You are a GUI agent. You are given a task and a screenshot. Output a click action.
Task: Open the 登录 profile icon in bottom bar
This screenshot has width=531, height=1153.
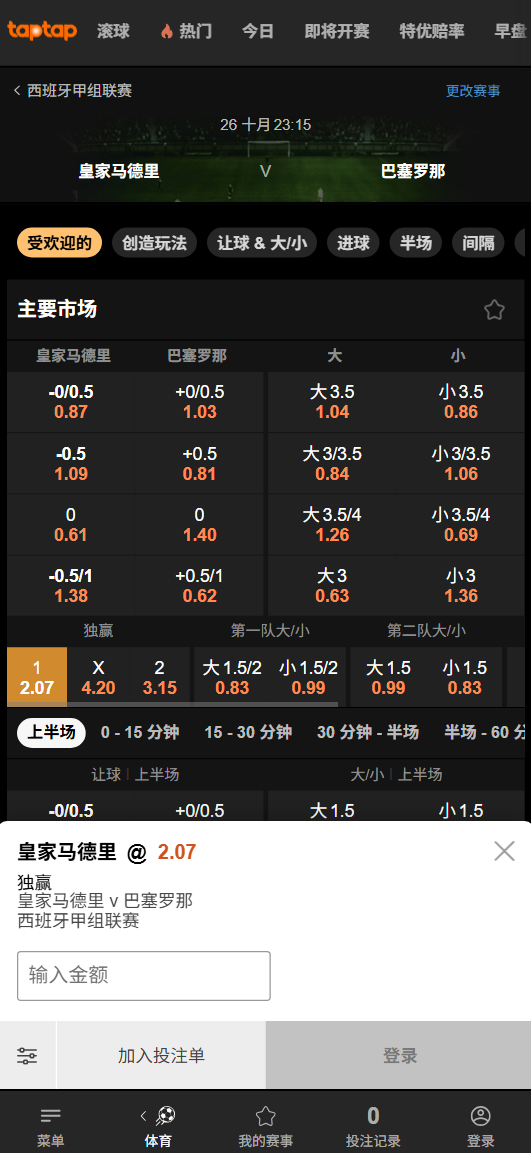coord(480,1127)
